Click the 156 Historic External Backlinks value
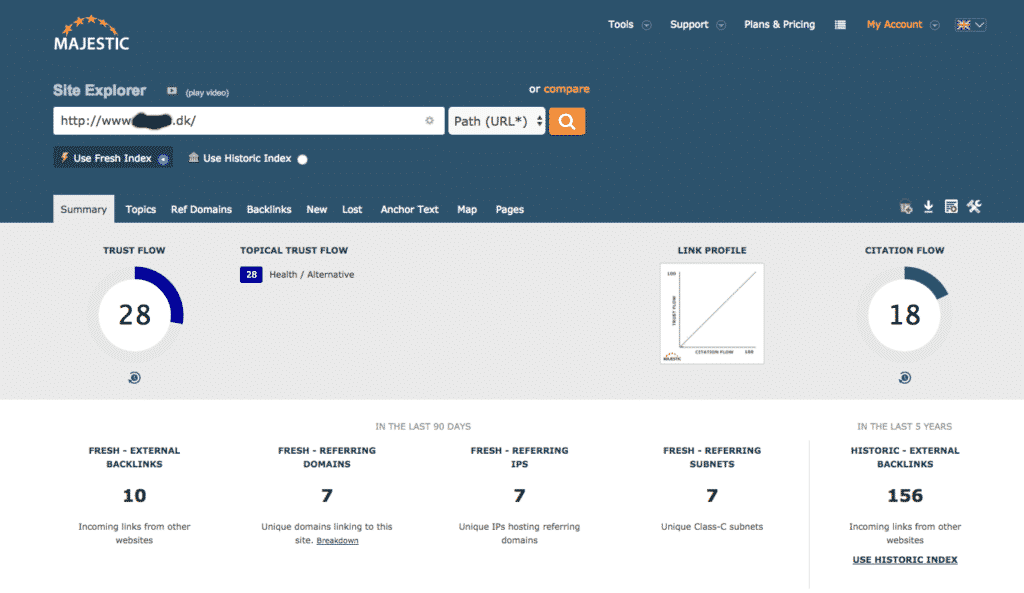The height and width of the screenshot is (593, 1024). 905,496
